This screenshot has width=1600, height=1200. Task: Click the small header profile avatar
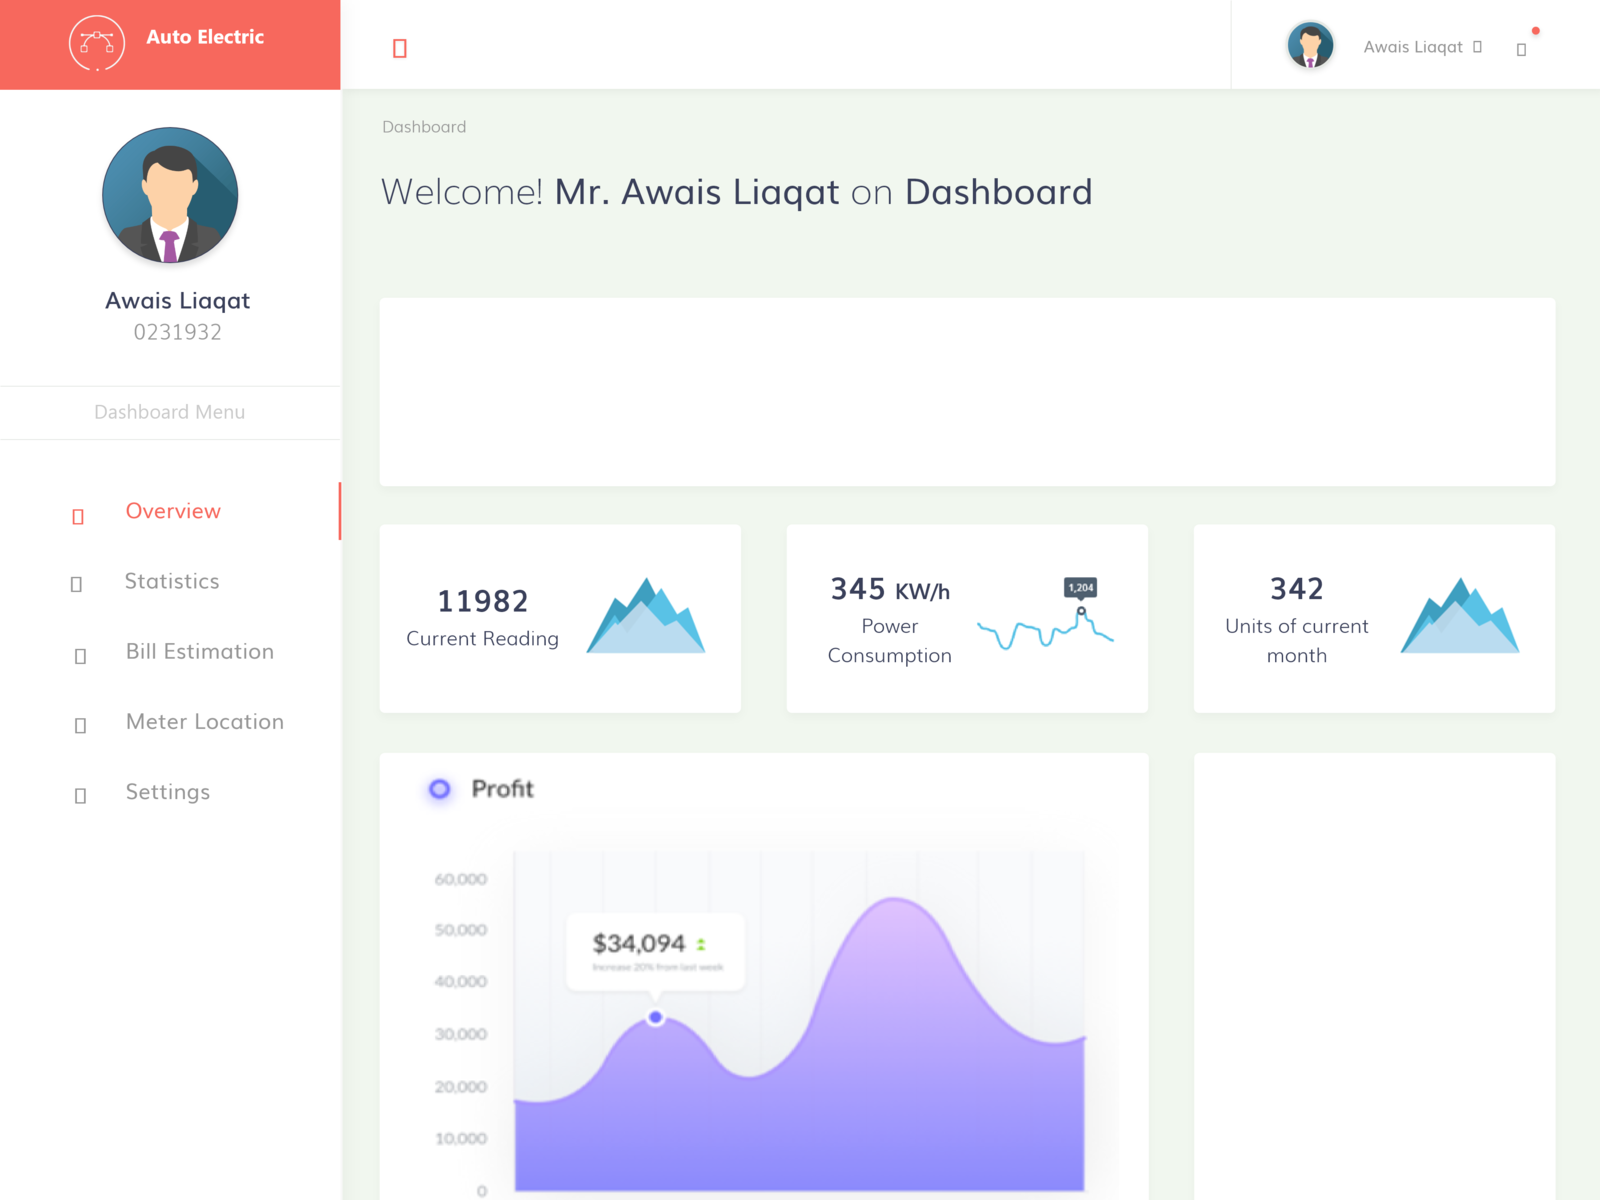click(x=1310, y=45)
